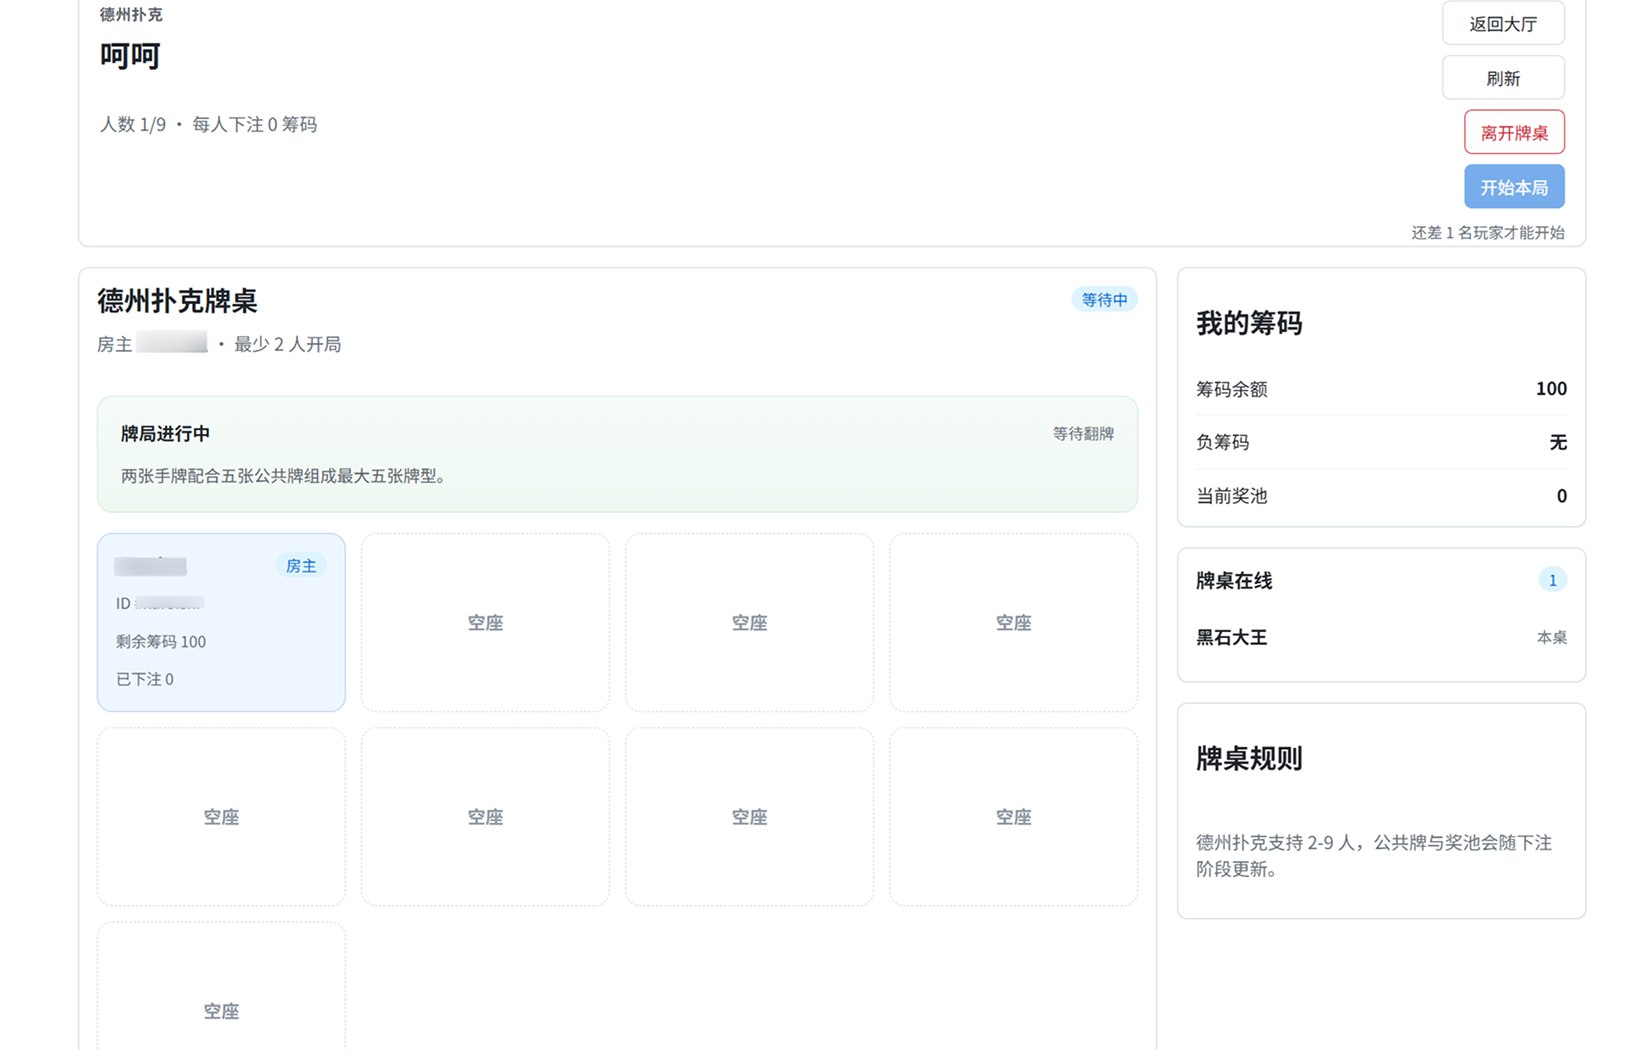
Task: Click the 牌局进行中 heading
Action: tap(166, 433)
